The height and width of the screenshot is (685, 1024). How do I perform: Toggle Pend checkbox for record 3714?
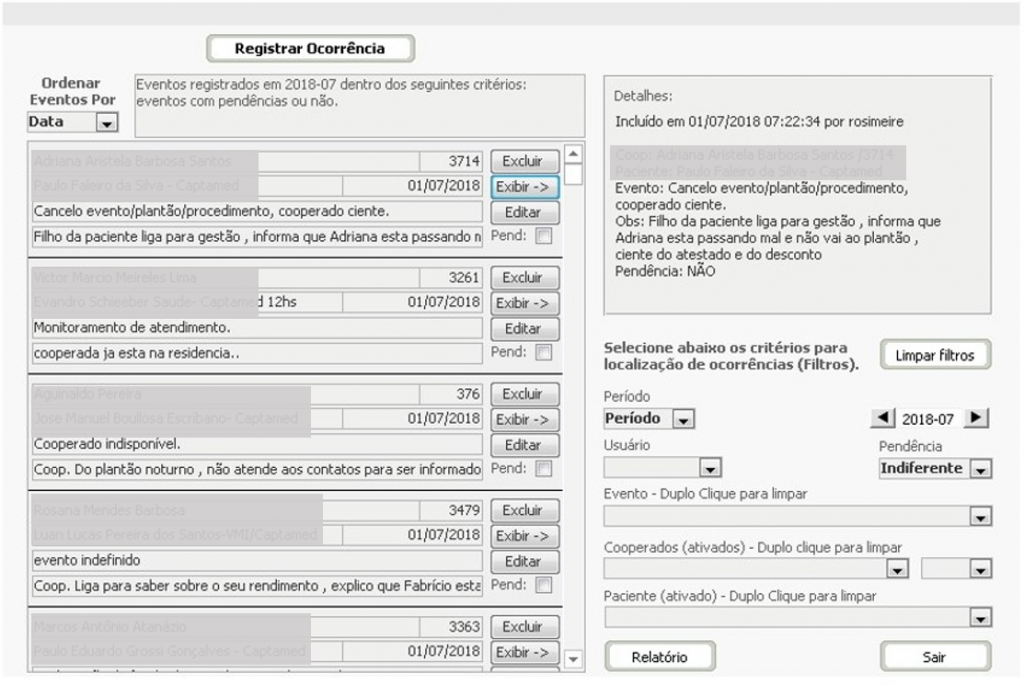pyautogui.click(x=543, y=237)
